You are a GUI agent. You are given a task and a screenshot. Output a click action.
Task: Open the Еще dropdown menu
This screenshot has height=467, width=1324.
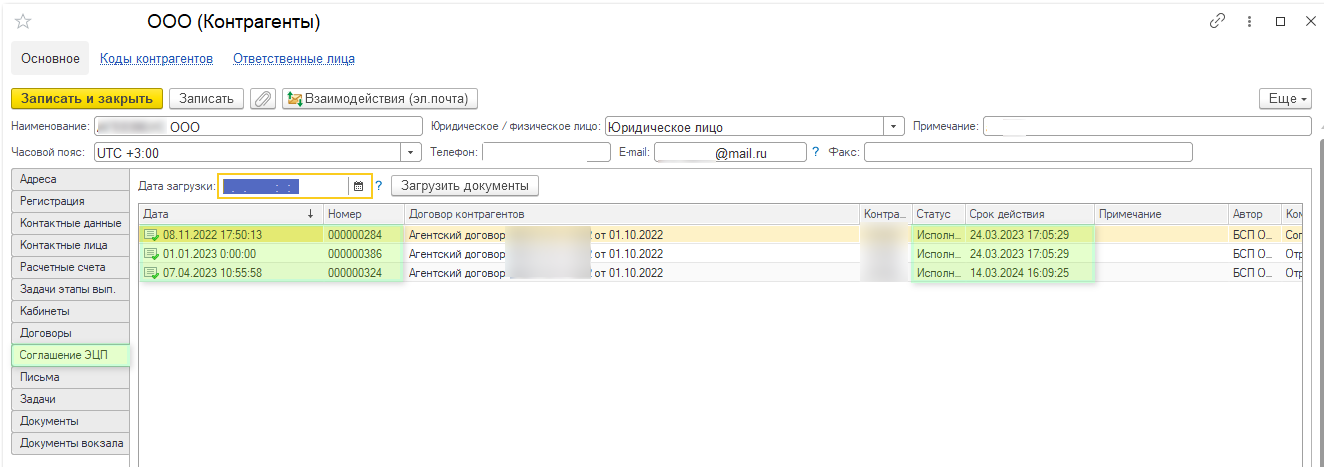point(1285,98)
